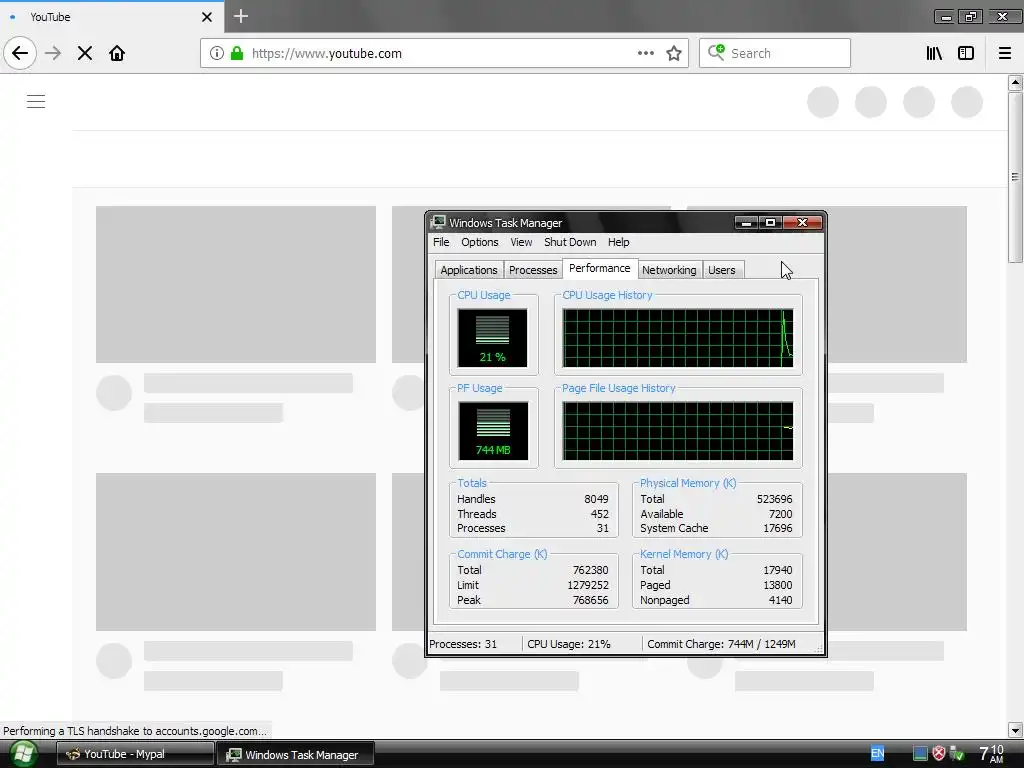
Task: Stop page loading with the X button
Action: tap(85, 54)
